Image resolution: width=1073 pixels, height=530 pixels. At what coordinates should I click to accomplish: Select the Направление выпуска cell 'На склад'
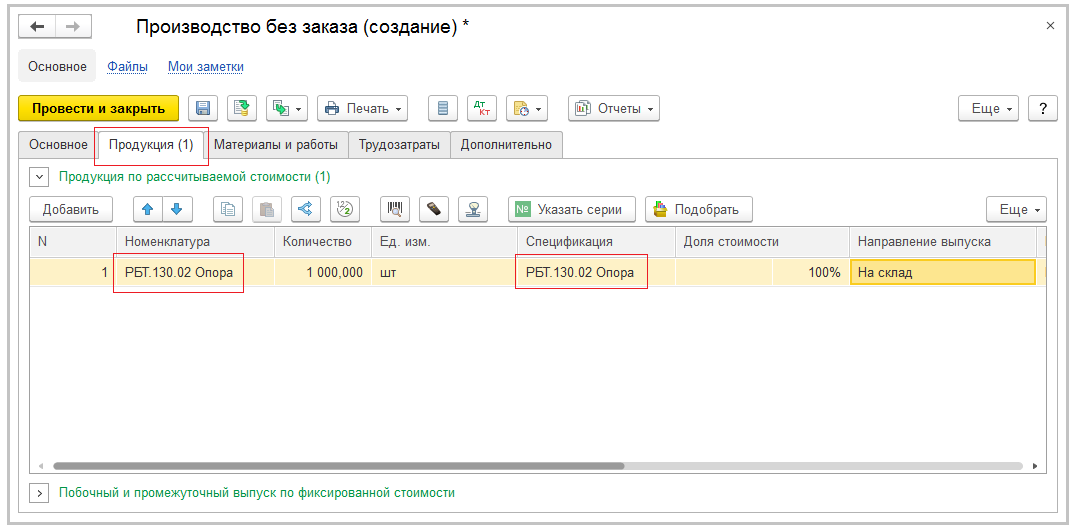[941, 272]
